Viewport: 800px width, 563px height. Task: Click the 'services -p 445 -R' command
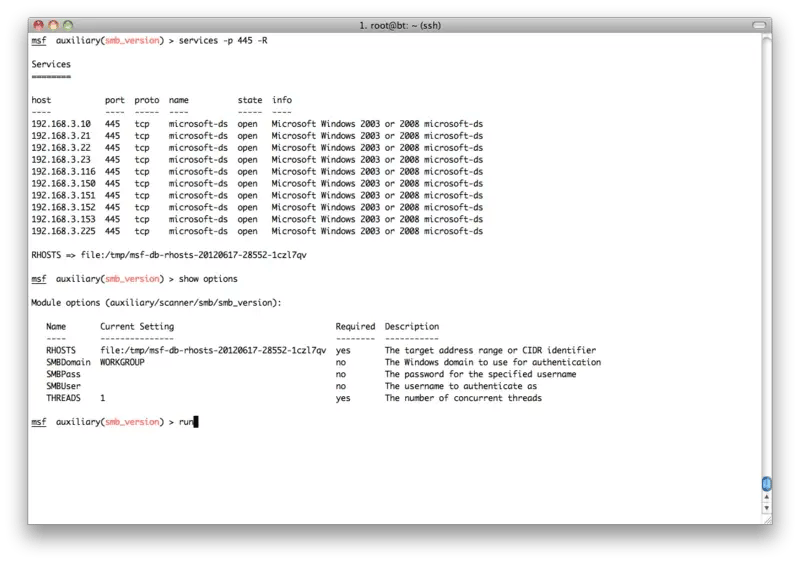pyautogui.click(x=224, y=40)
